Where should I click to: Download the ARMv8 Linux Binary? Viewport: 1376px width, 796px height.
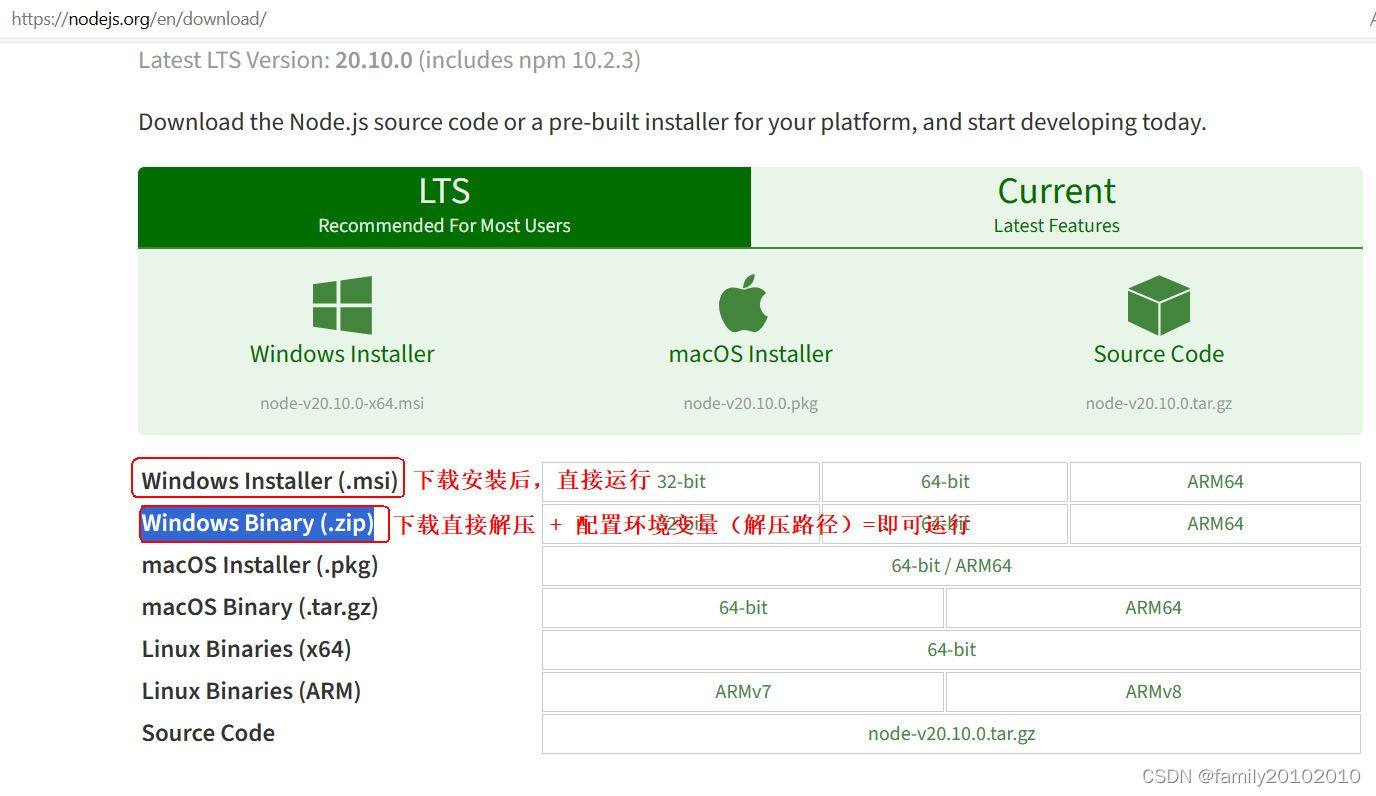pos(1152,691)
